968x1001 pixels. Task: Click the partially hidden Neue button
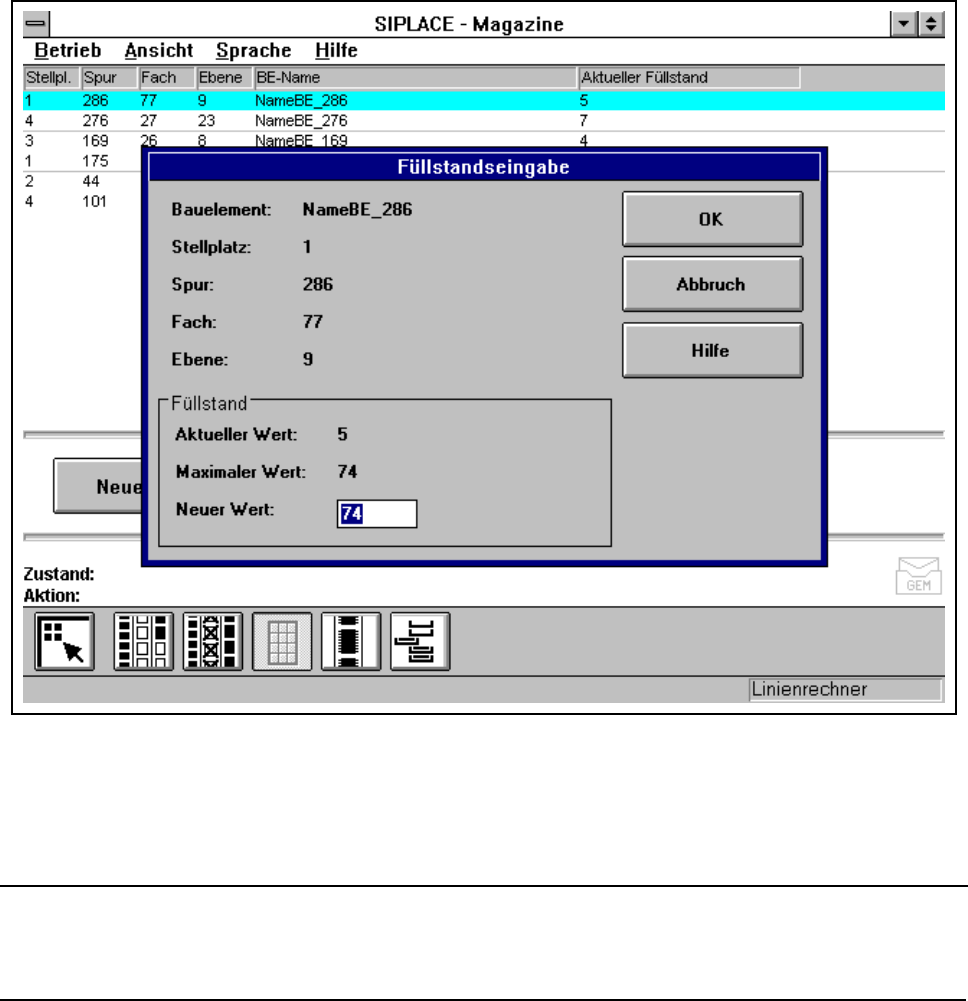pos(98,486)
